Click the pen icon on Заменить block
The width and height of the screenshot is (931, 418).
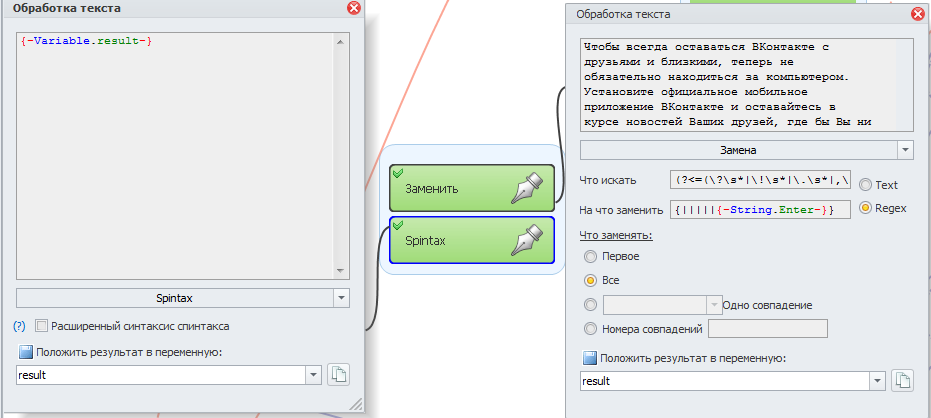click(527, 188)
